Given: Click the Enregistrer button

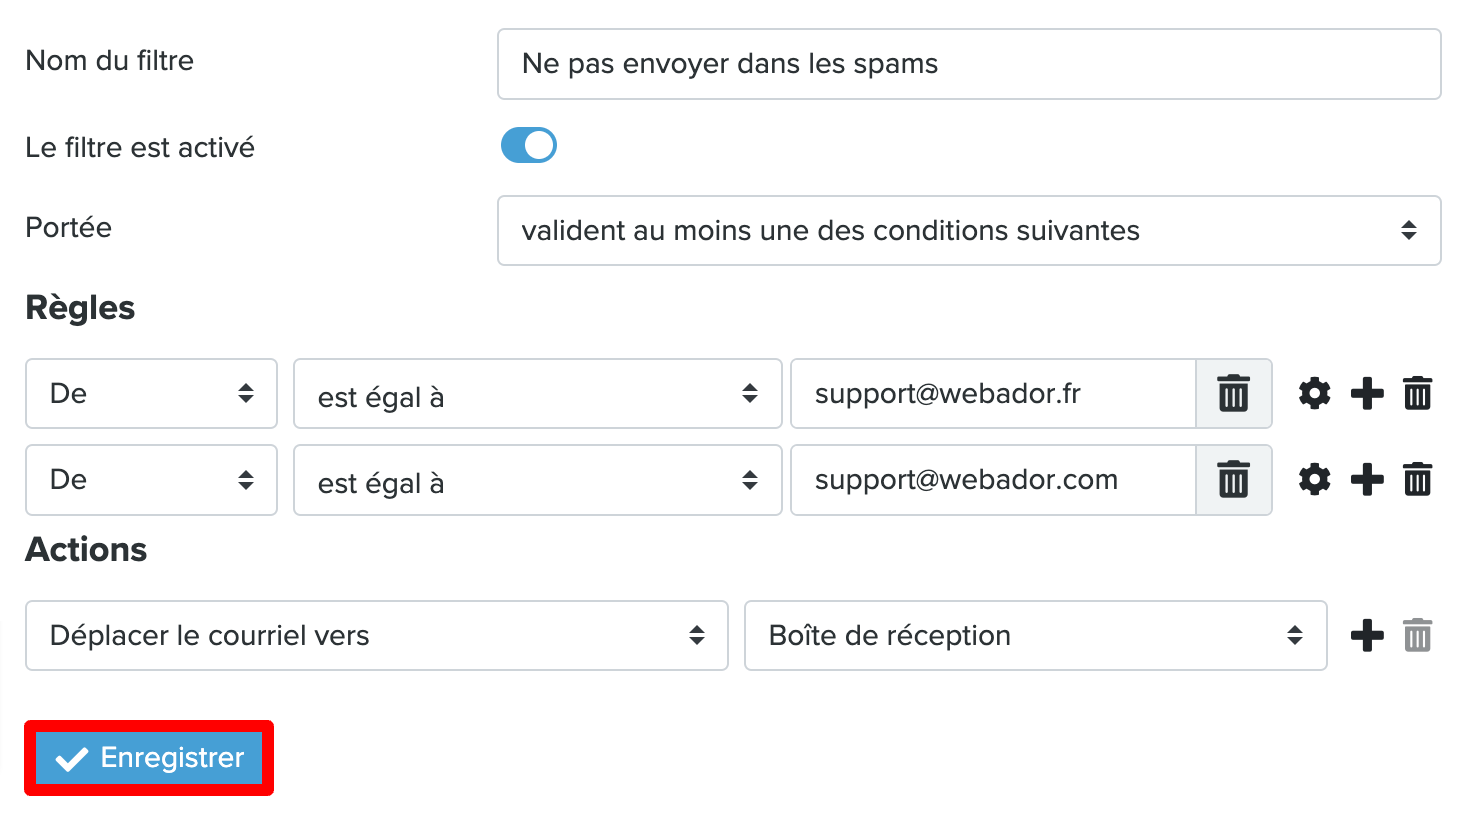Looking at the screenshot, I should click(149, 758).
